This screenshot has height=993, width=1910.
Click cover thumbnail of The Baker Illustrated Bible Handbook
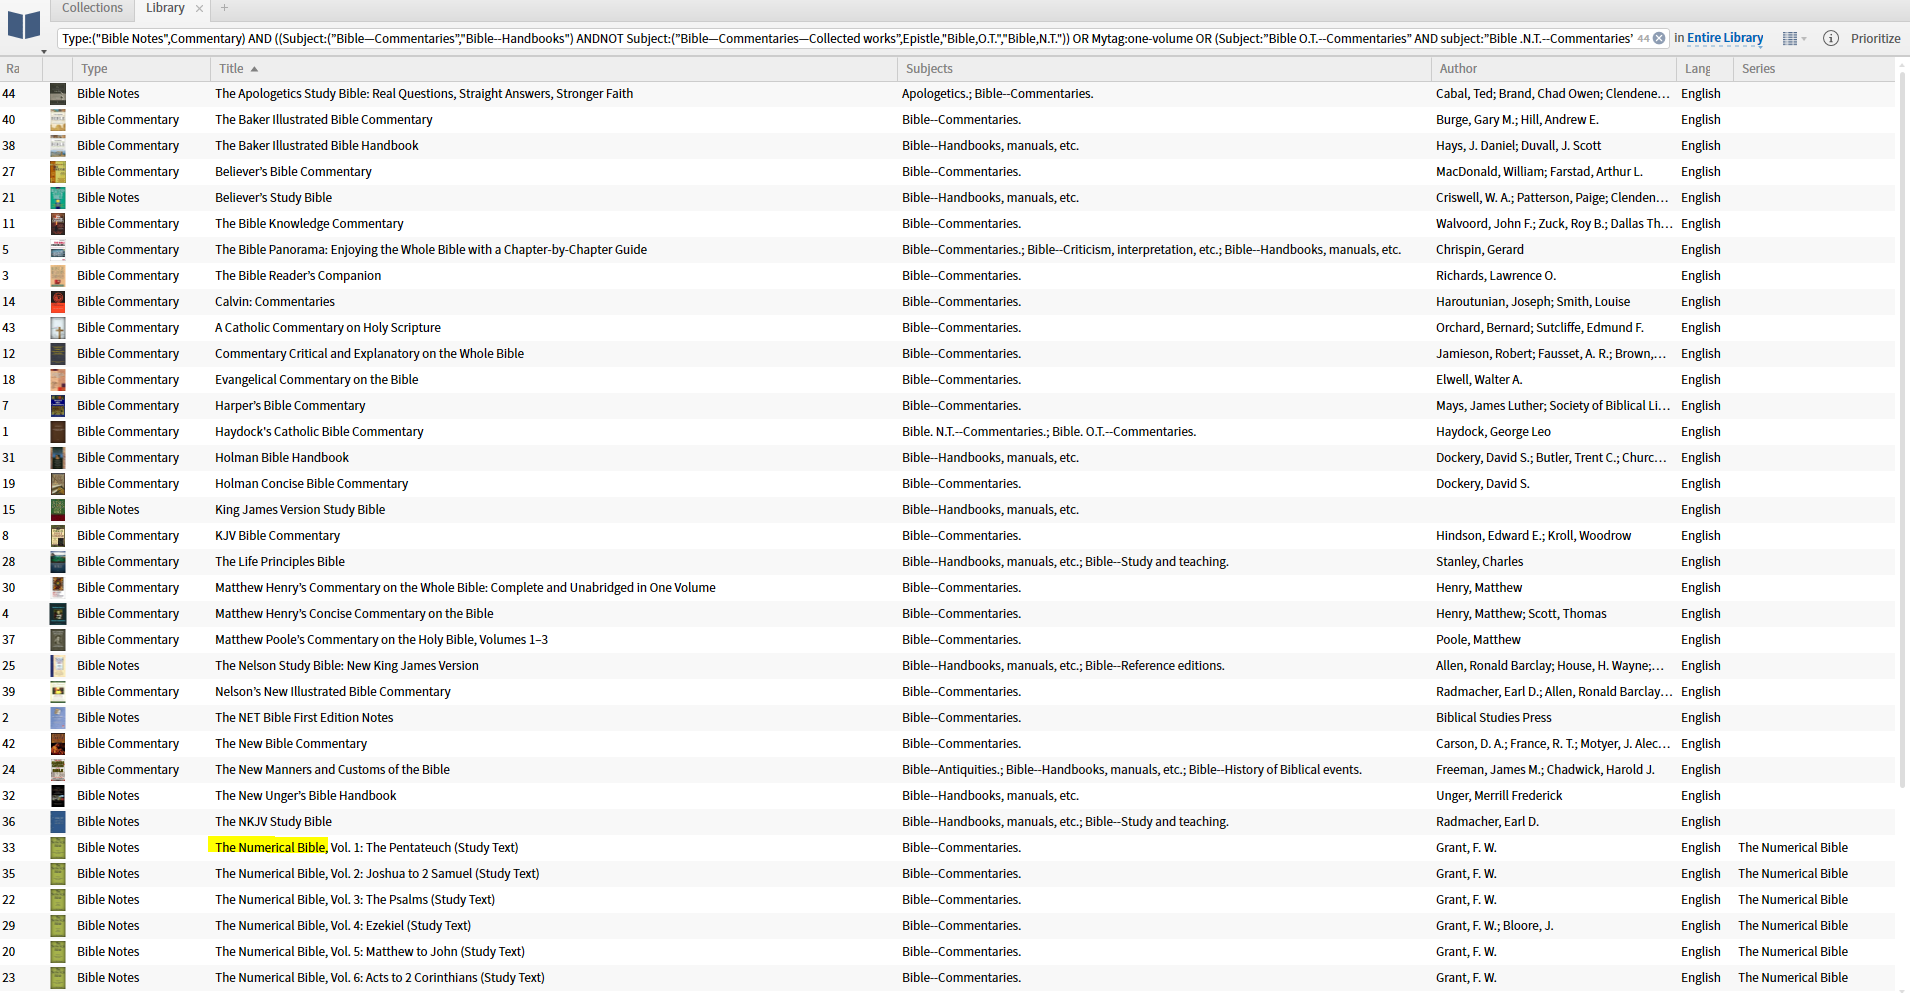[x=58, y=146]
